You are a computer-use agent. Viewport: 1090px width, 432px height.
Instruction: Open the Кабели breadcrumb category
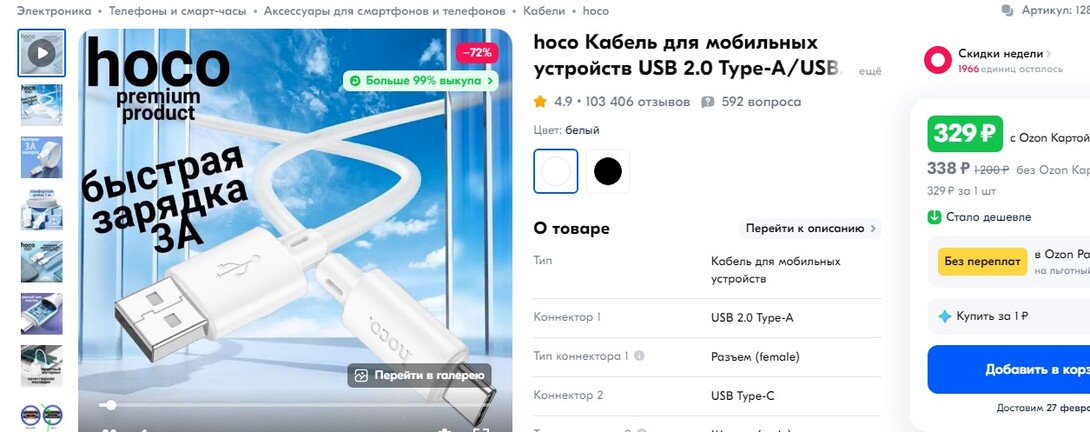[x=544, y=11]
